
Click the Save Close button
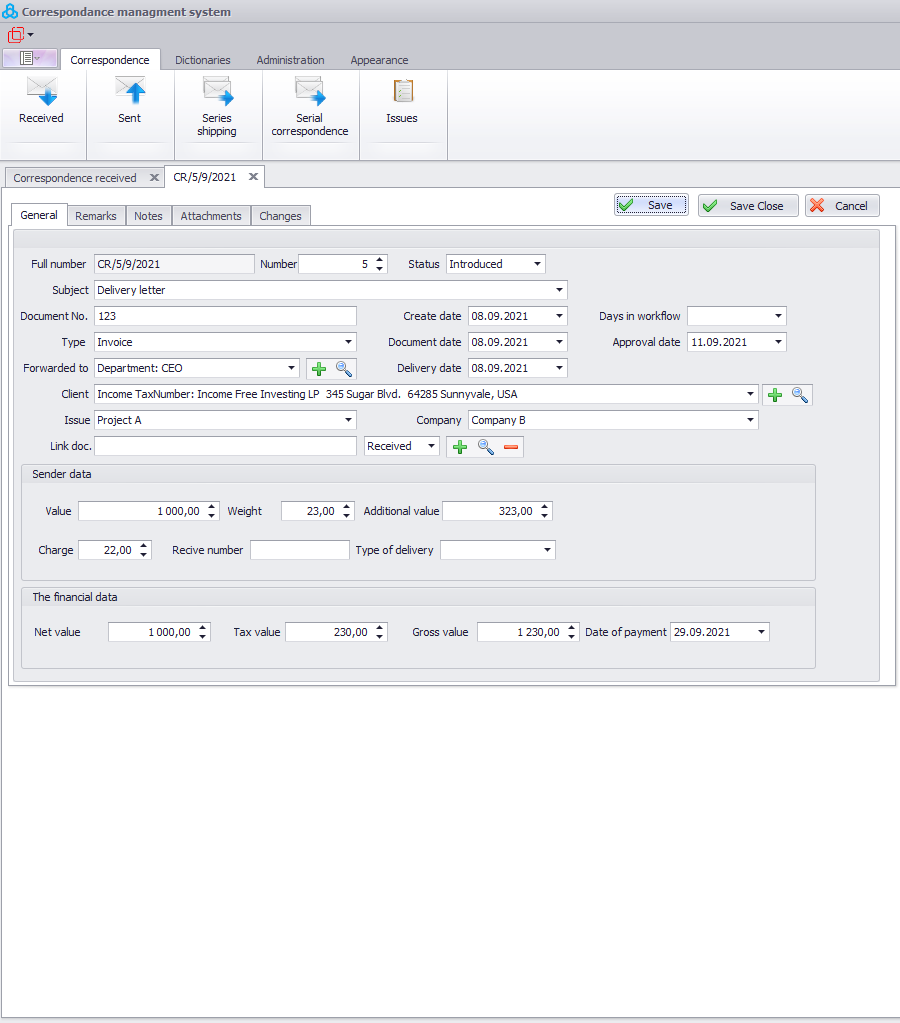(748, 206)
